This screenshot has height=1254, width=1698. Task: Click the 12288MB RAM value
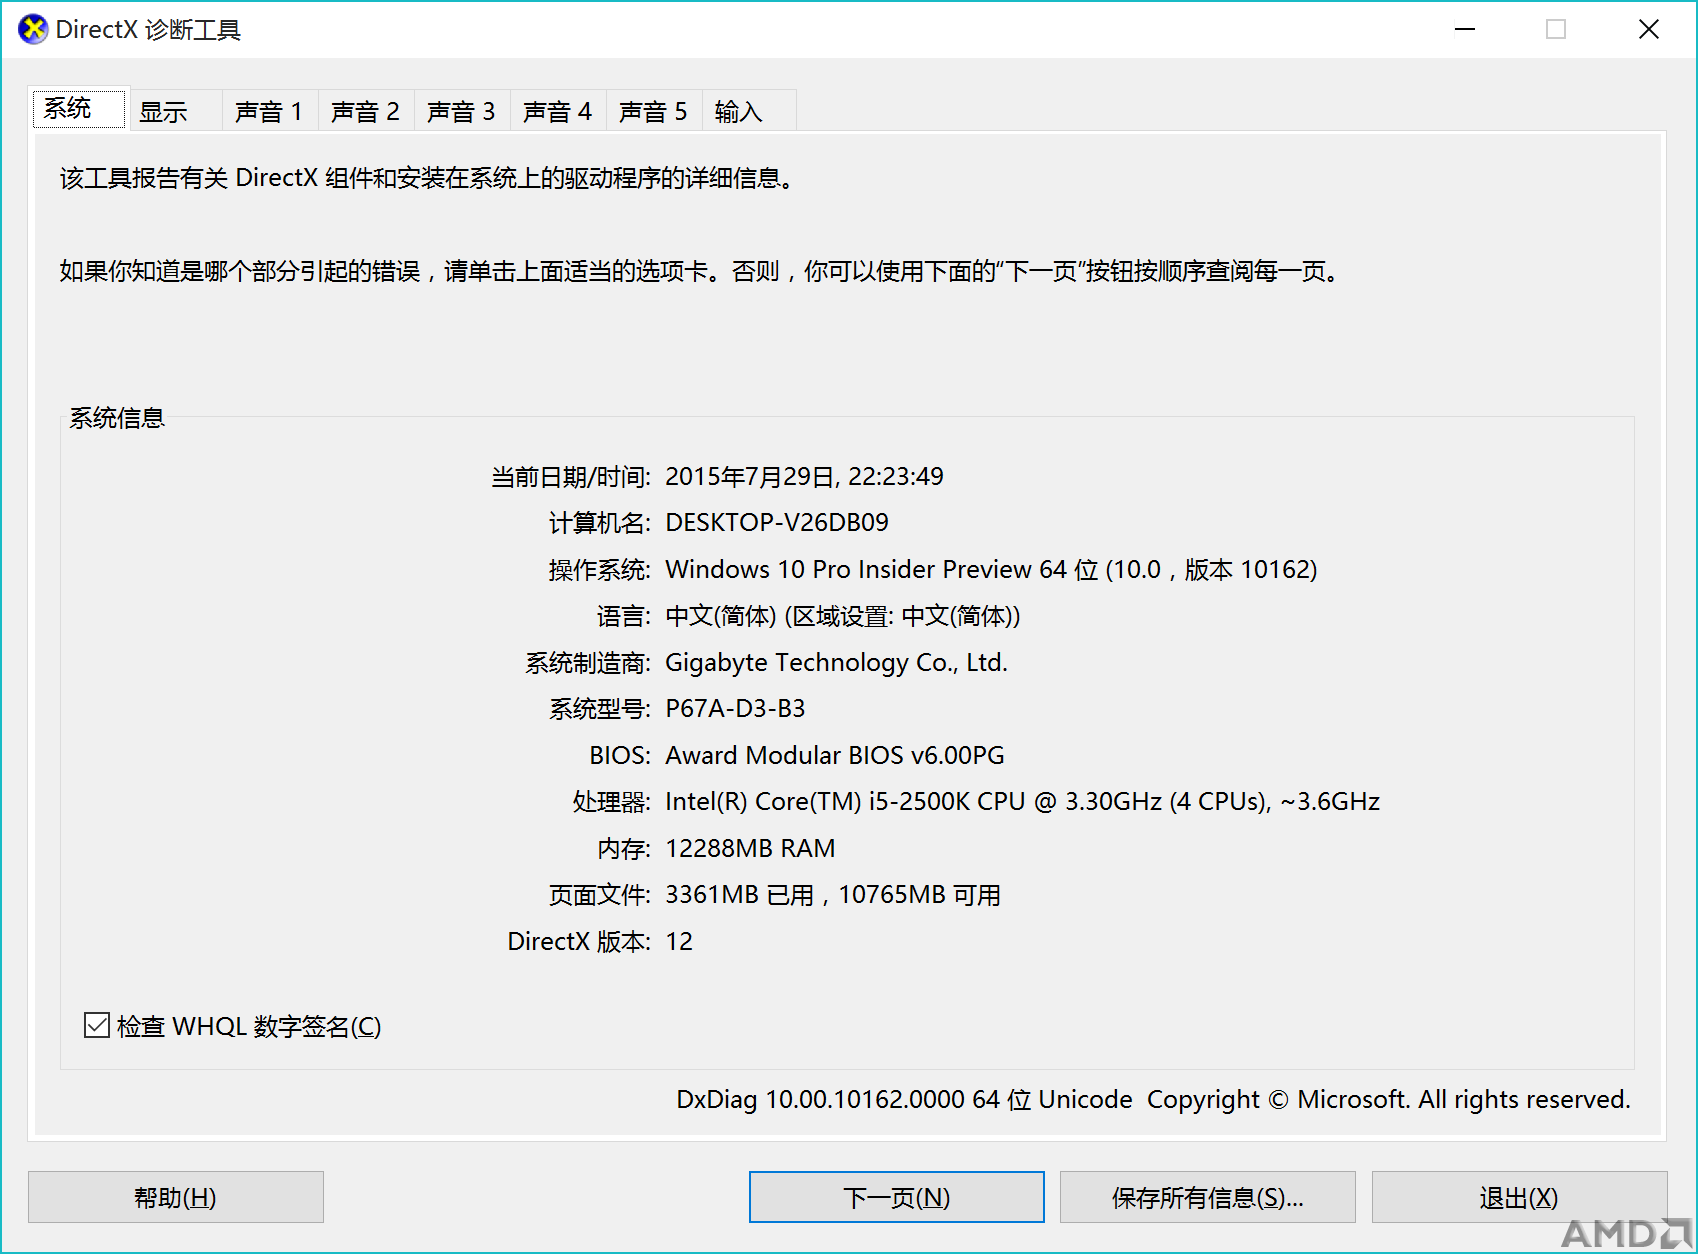pyautogui.click(x=750, y=849)
